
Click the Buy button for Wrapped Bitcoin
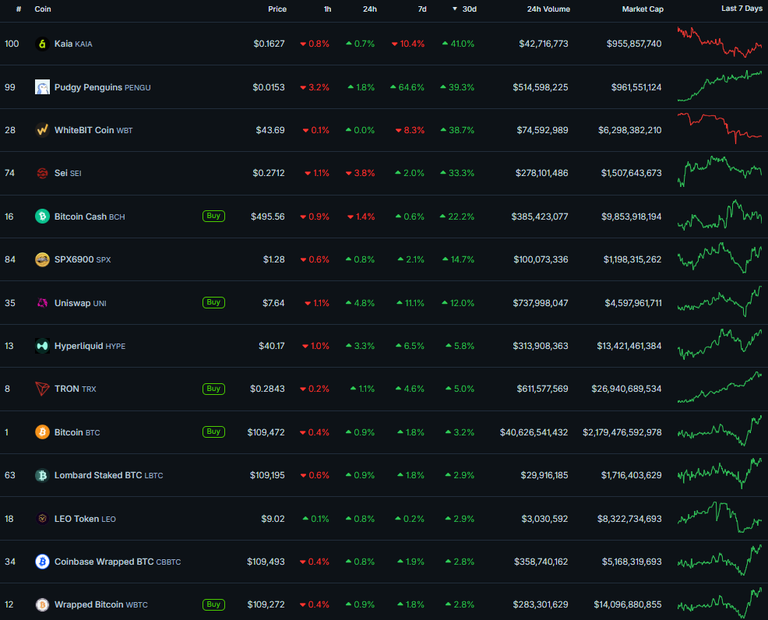pyautogui.click(x=214, y=605)
